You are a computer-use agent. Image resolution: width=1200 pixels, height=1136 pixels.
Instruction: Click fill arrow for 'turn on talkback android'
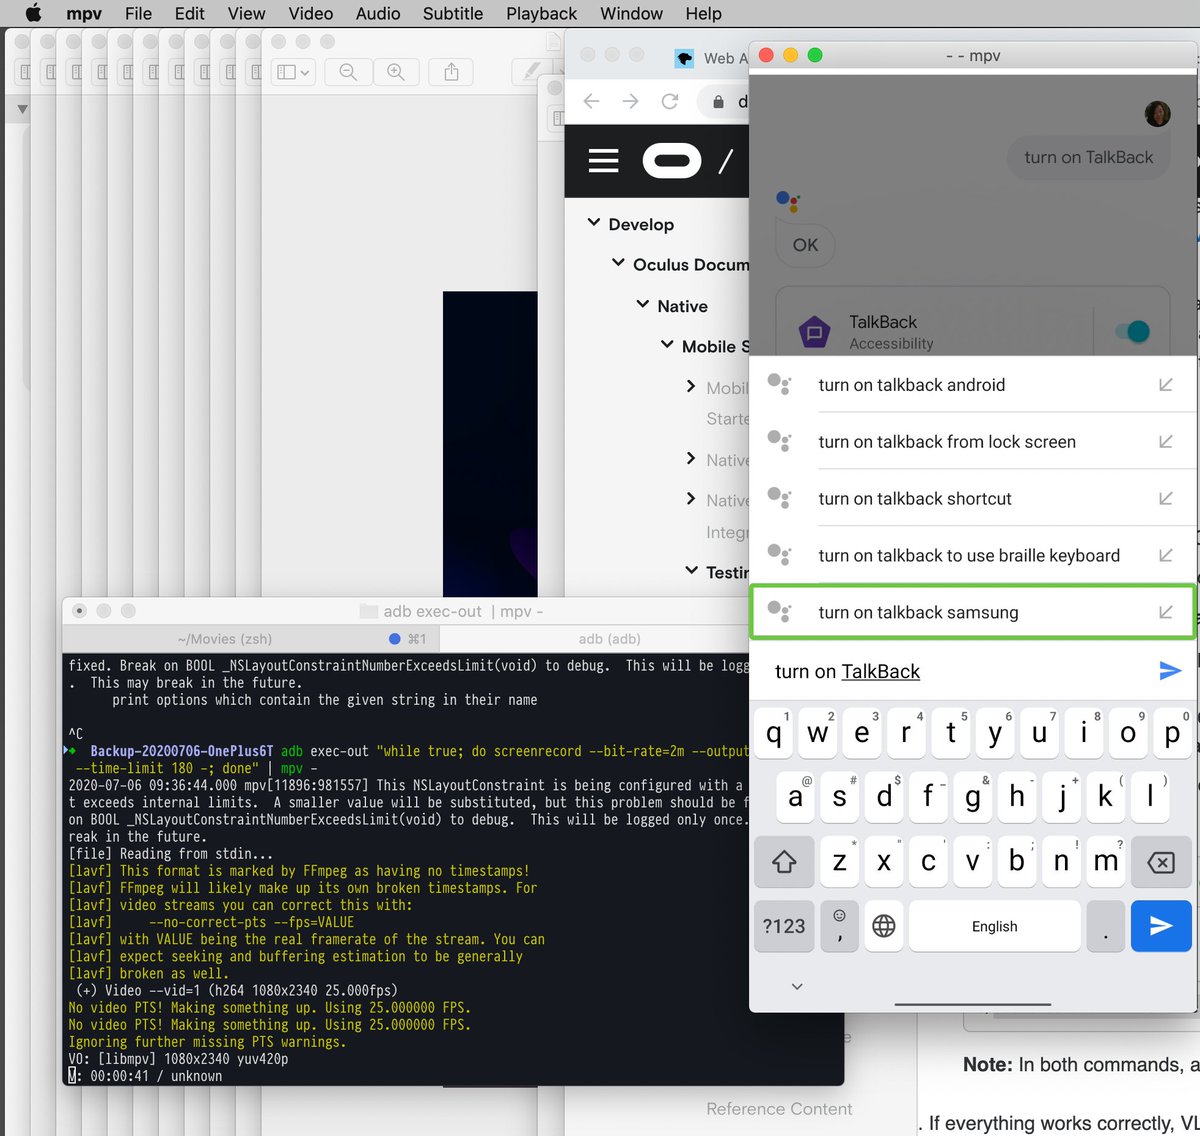[1165, 385]
